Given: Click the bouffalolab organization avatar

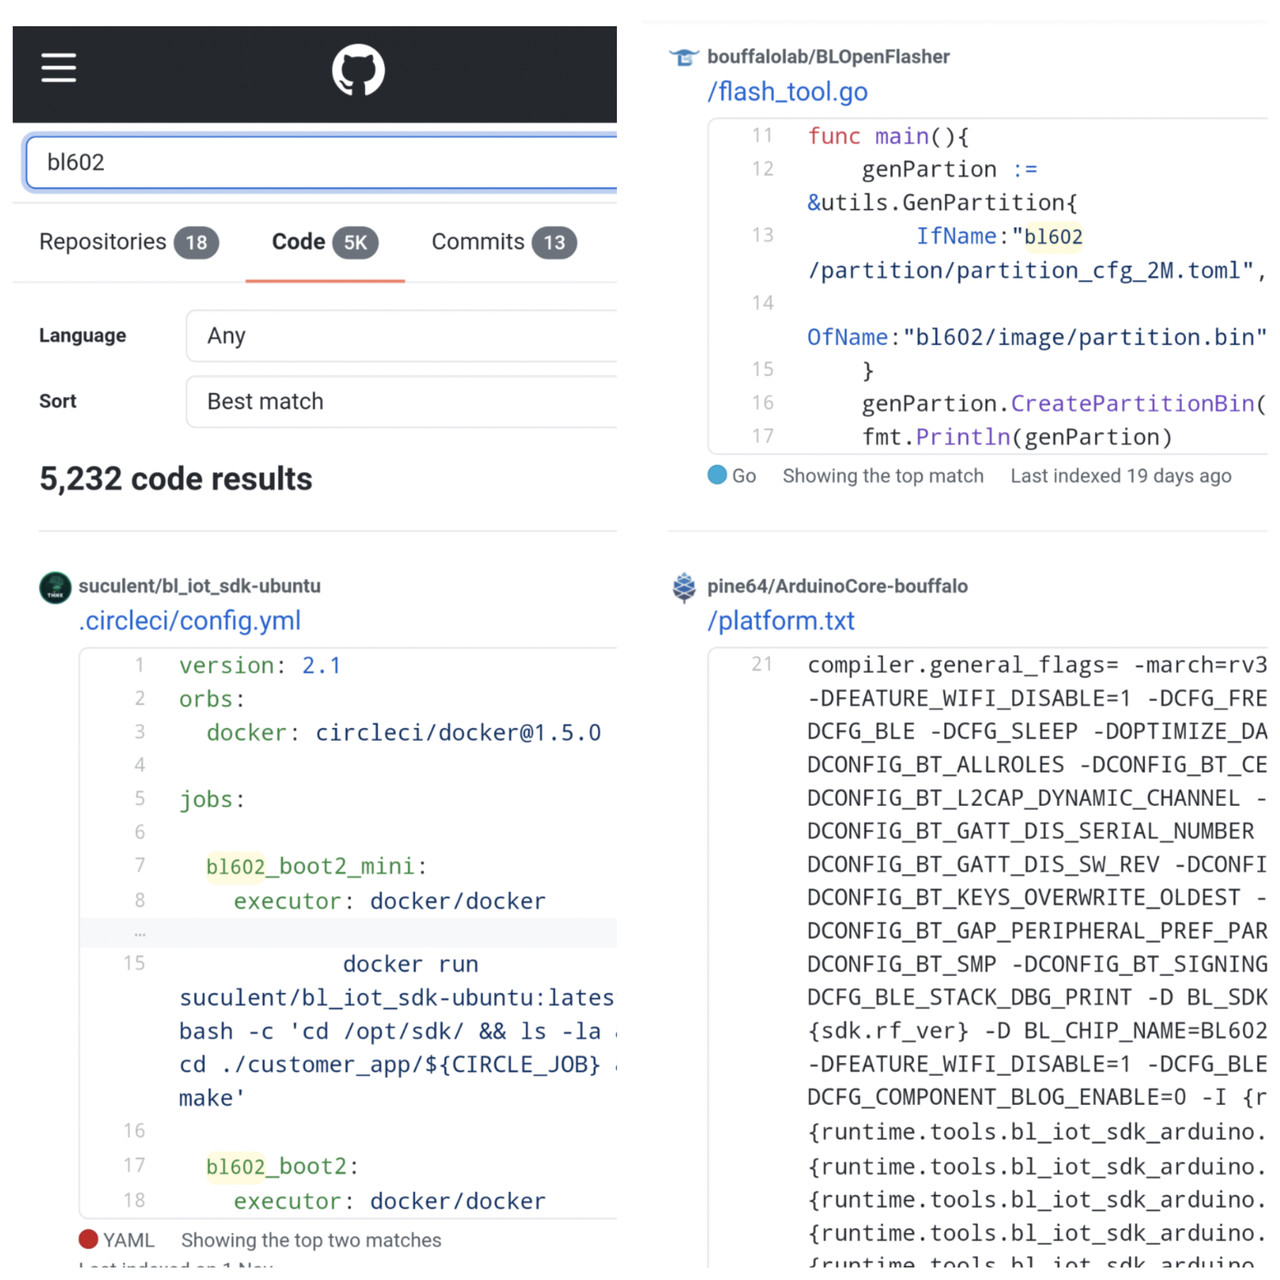Looking at the screenshot, I should 684,57.
